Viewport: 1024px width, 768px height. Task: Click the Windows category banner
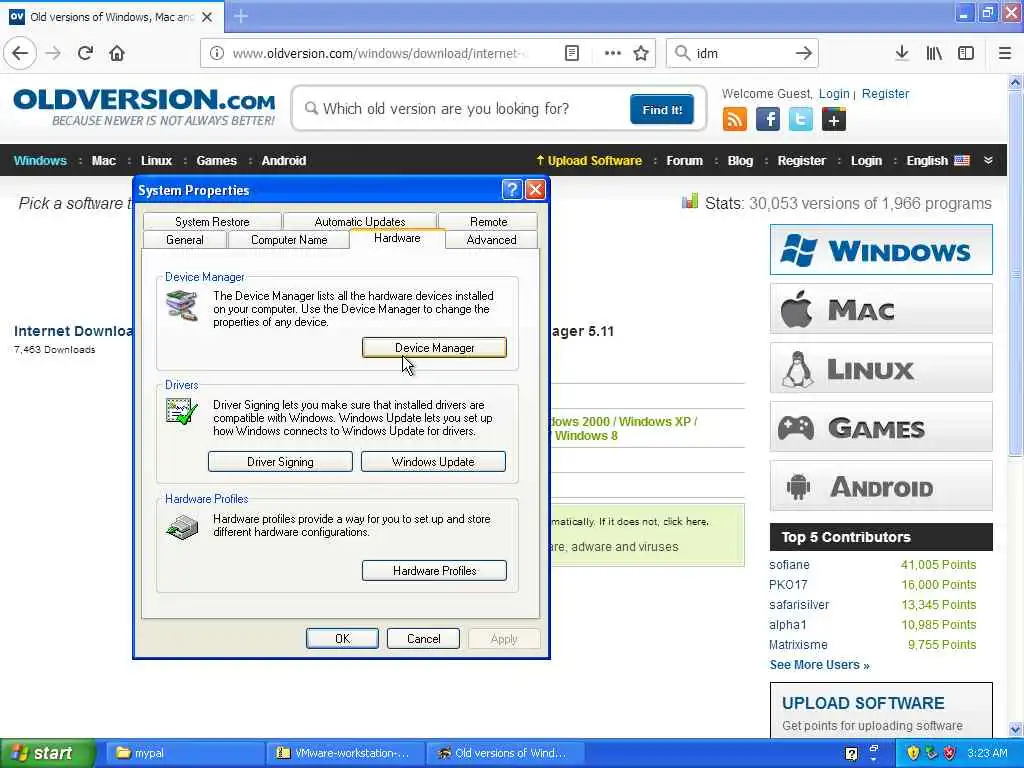tap(881, 250)
